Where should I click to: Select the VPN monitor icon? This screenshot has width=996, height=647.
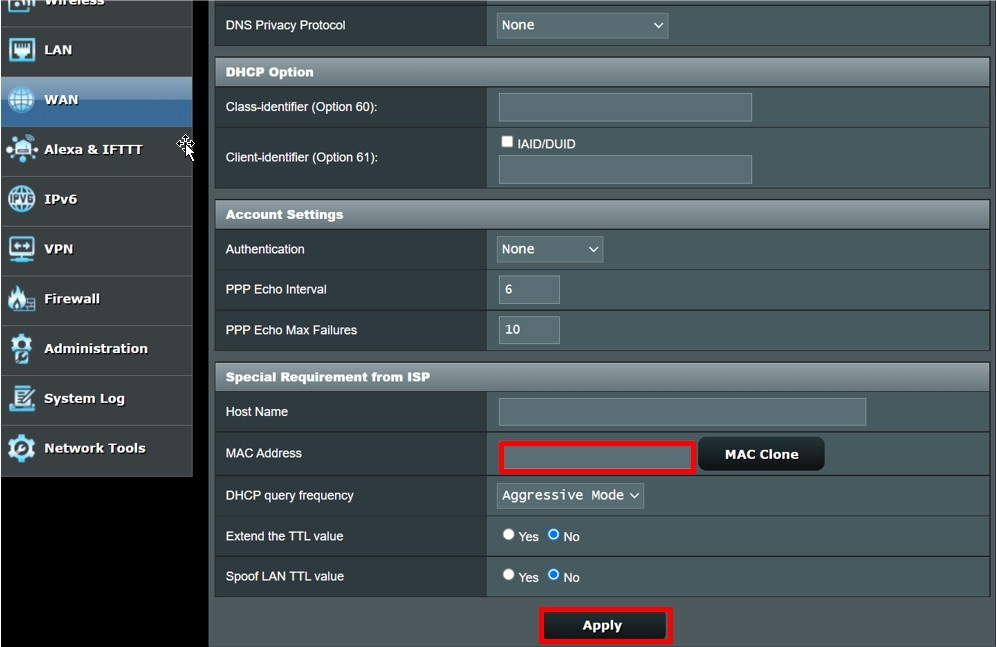21,249
